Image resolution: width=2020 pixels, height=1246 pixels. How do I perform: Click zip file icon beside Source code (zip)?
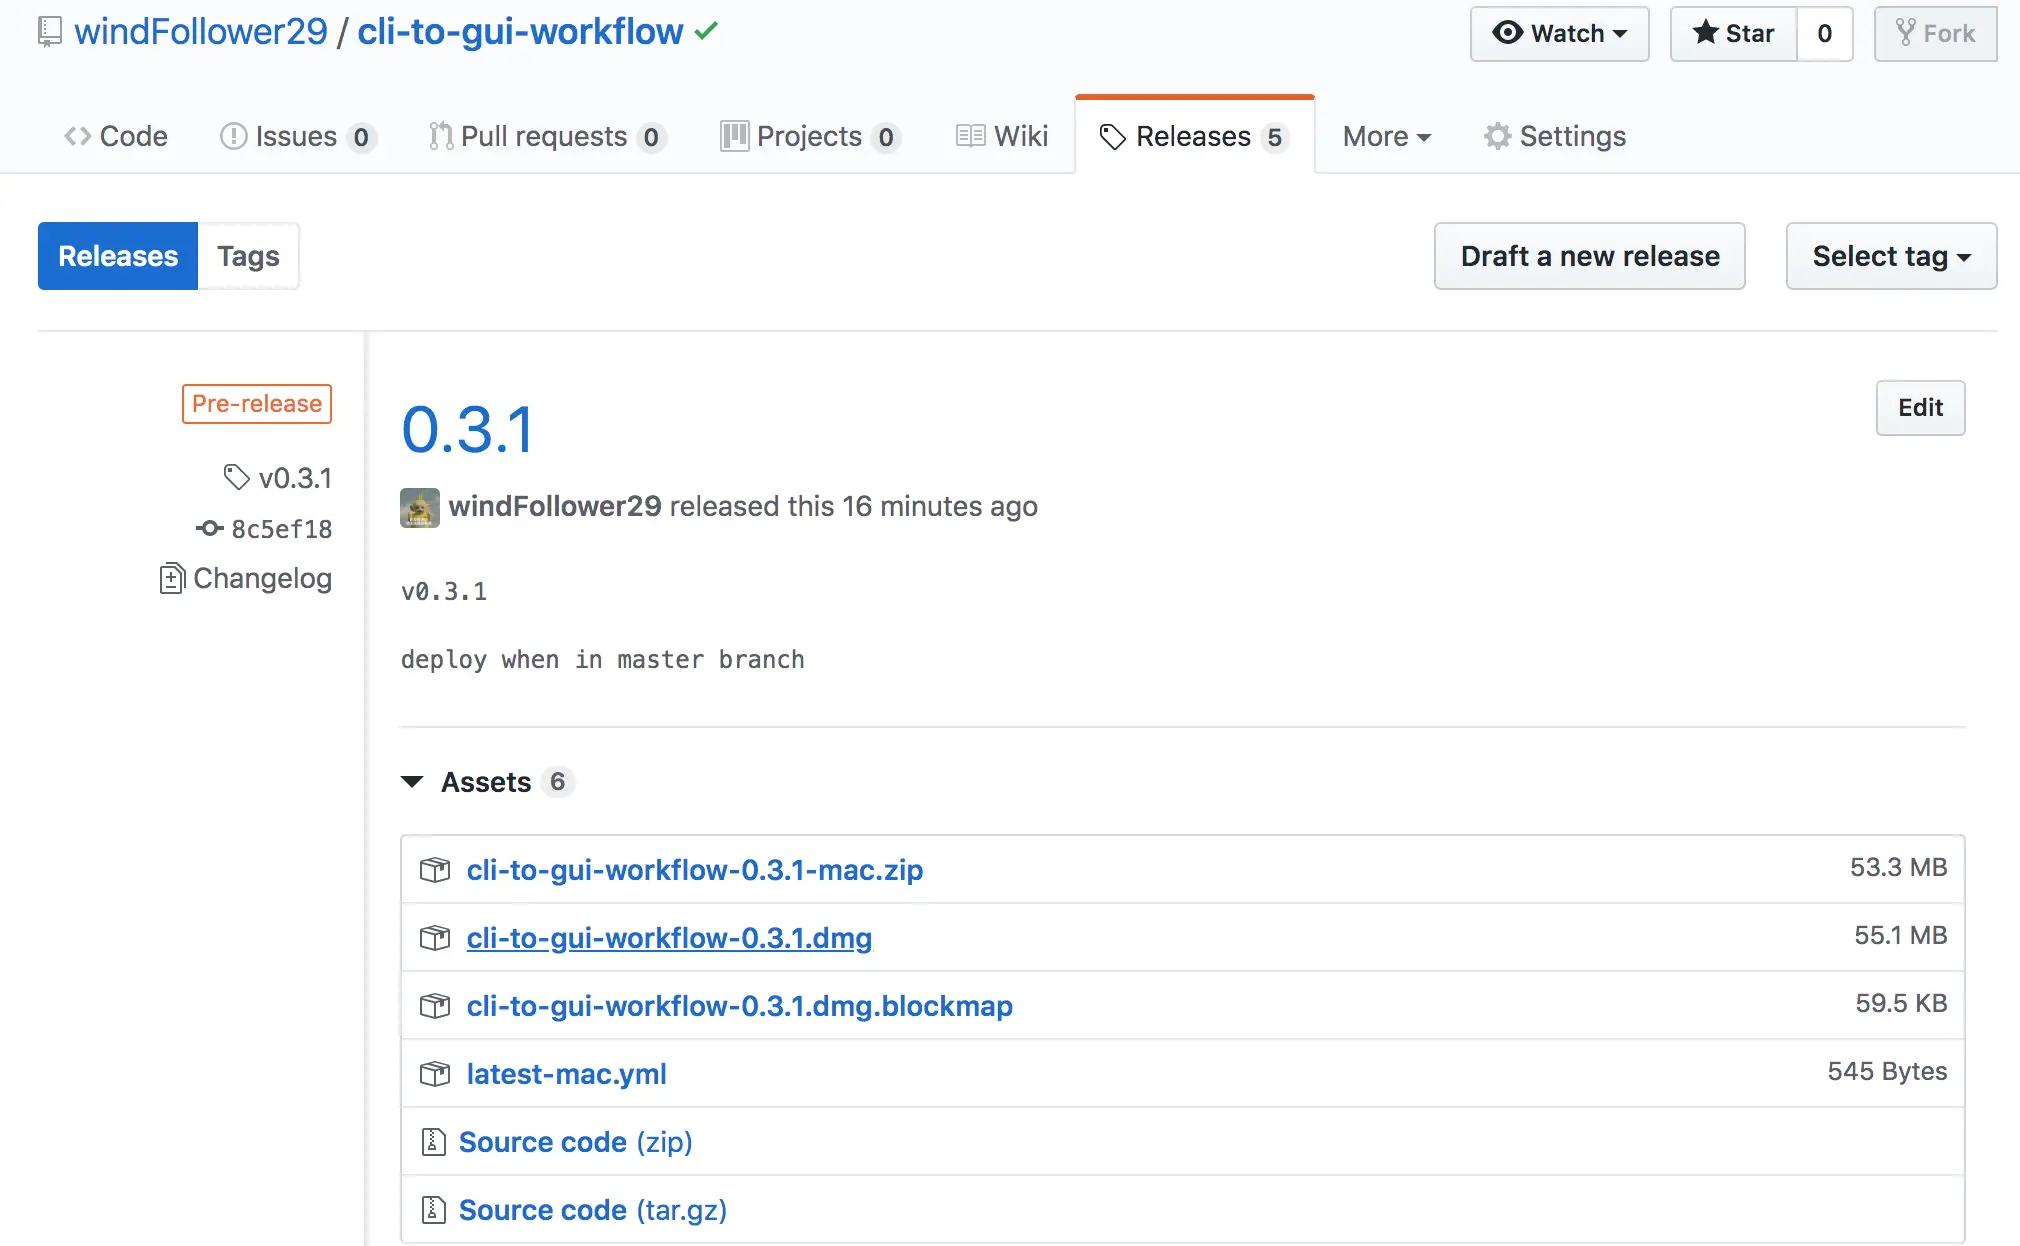click(433, 1141)
